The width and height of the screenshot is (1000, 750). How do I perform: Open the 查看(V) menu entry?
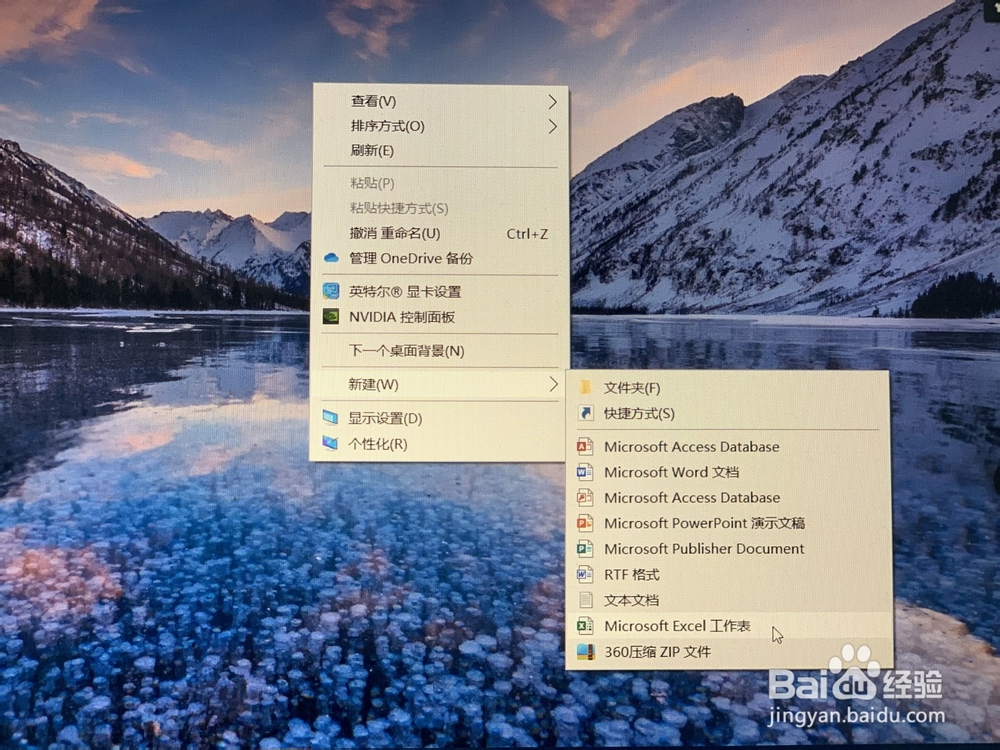439,101
